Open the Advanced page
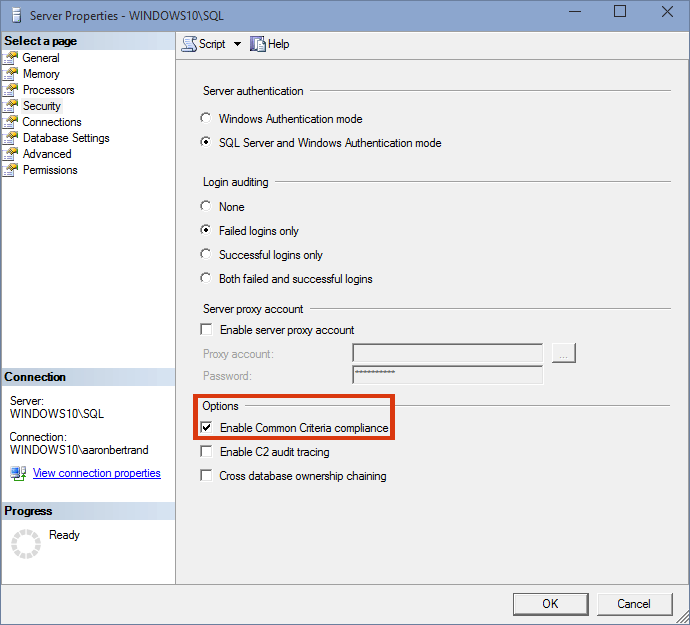The image size is (690, 625). (47, 154)
